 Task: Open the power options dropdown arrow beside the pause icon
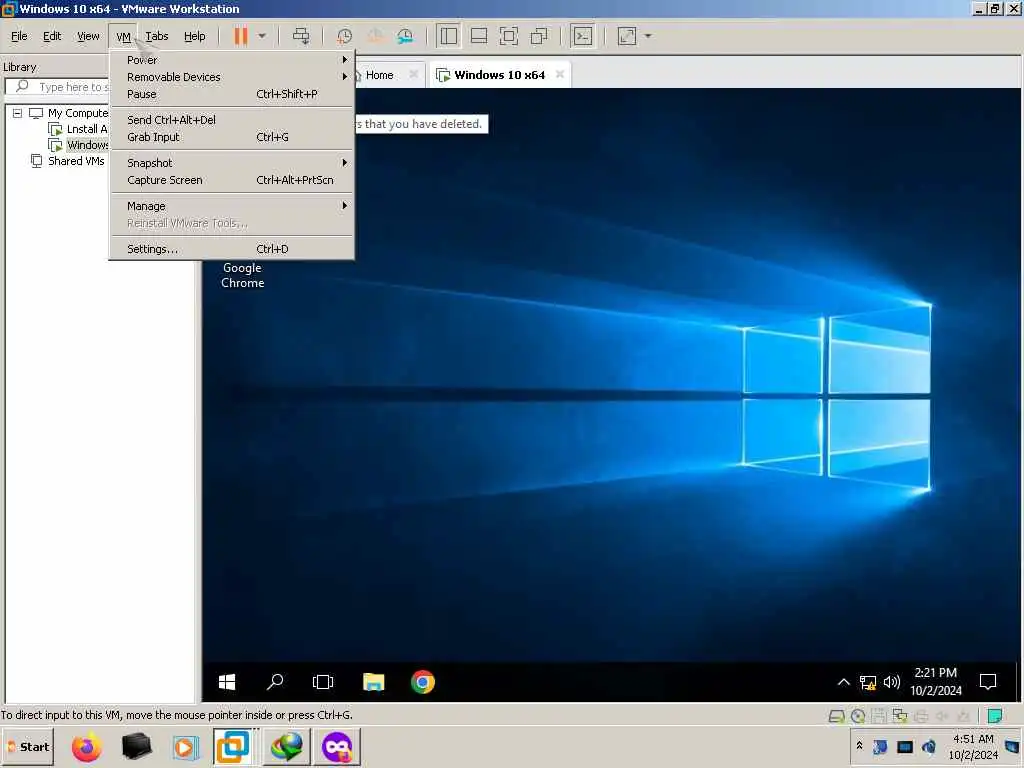[262, 36]
